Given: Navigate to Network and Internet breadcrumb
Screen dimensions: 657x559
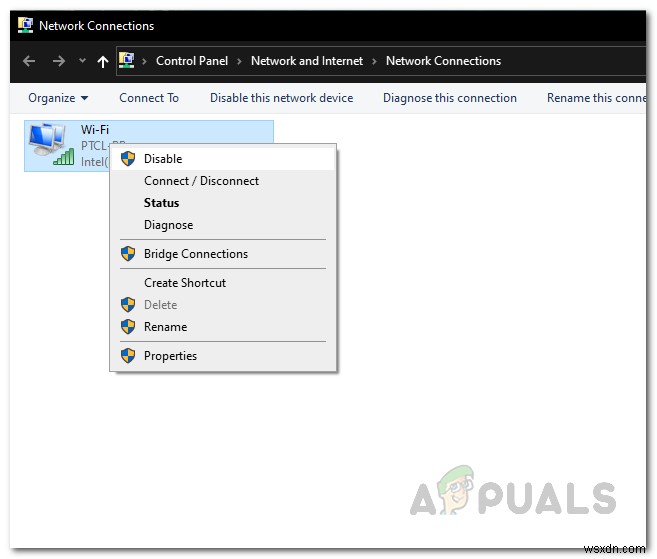Looking at the screenshot, I should click(307, 61).
